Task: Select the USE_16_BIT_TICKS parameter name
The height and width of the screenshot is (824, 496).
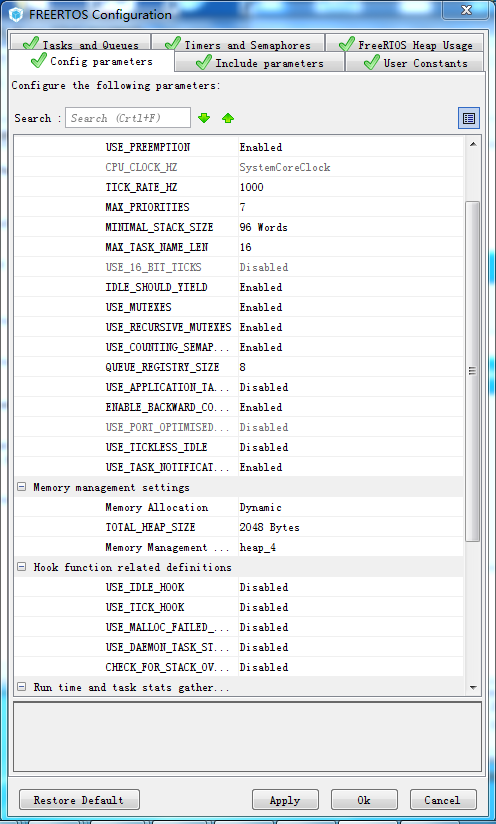Action: tap(153, 267)
